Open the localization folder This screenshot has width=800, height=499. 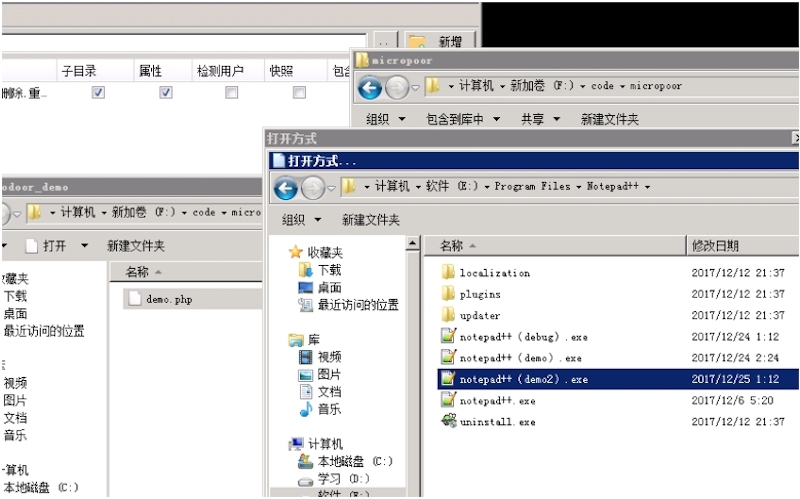pos(448,272)
